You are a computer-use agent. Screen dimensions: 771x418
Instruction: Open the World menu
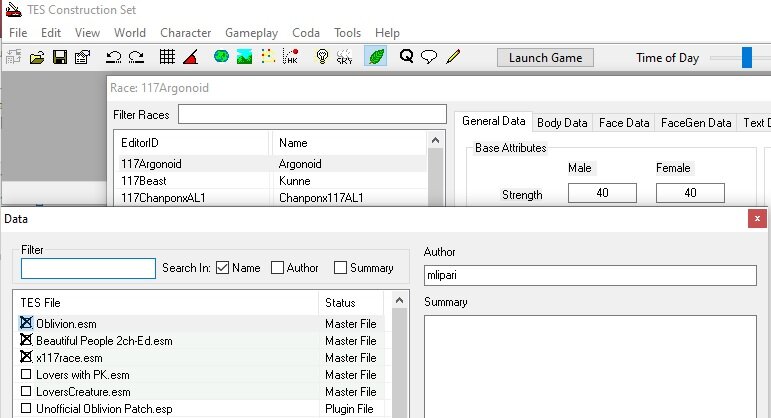(x=130, y=33)
